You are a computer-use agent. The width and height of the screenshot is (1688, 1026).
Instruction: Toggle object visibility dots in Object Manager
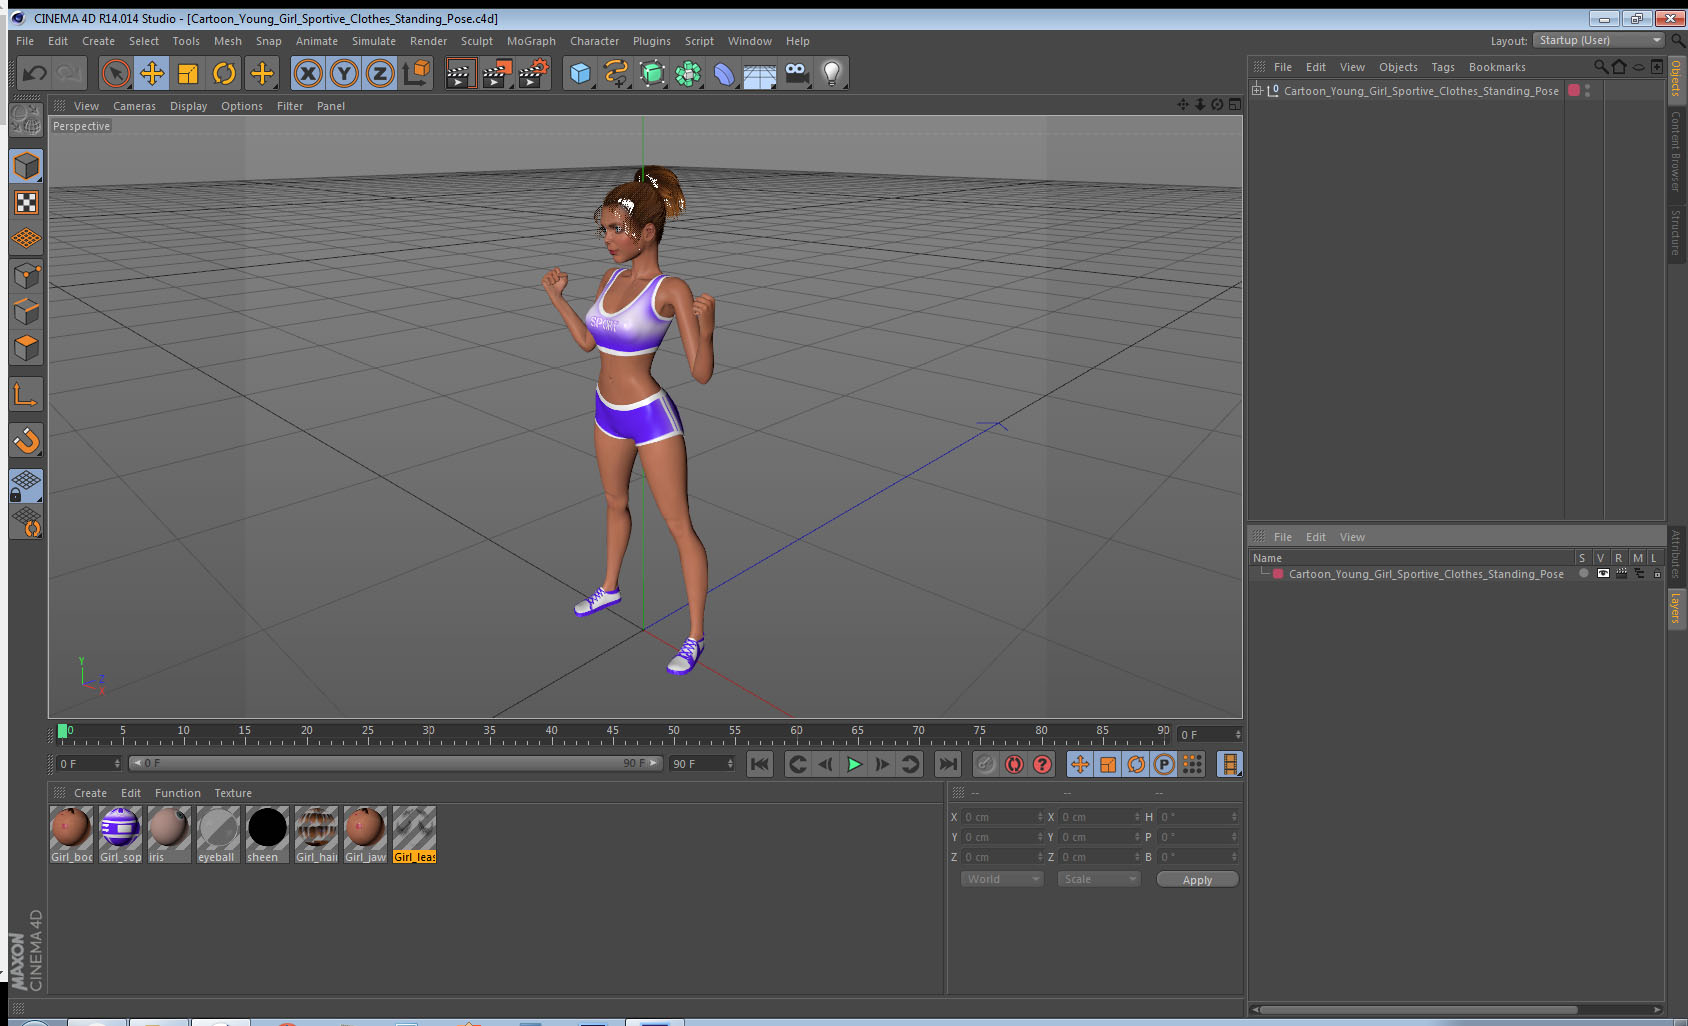pos(1588,90)
